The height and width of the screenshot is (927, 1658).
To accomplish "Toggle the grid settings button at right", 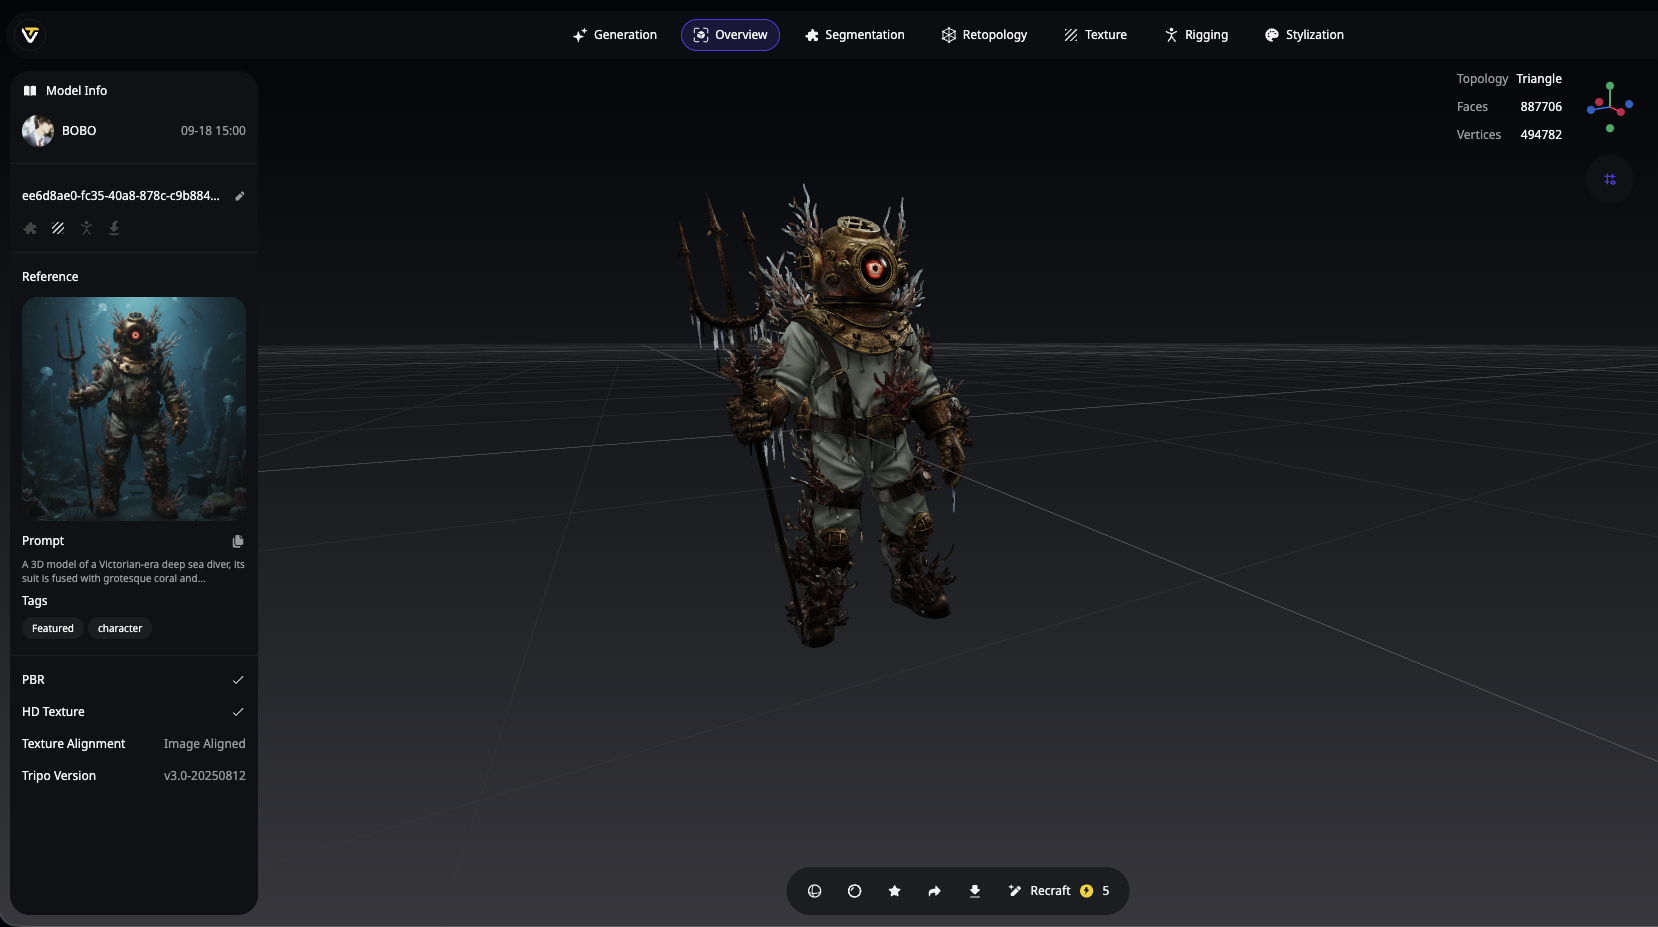I will [1609, 180].
